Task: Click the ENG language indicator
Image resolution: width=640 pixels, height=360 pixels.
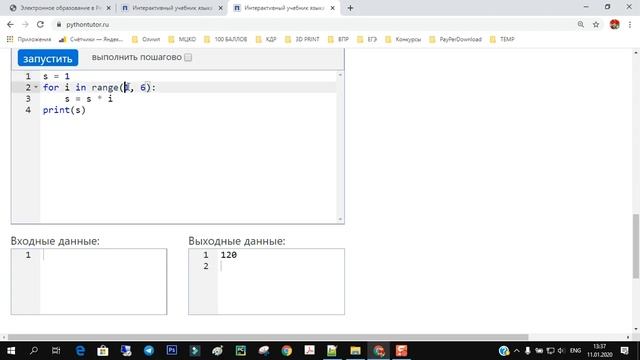Action: click(575, 351)
